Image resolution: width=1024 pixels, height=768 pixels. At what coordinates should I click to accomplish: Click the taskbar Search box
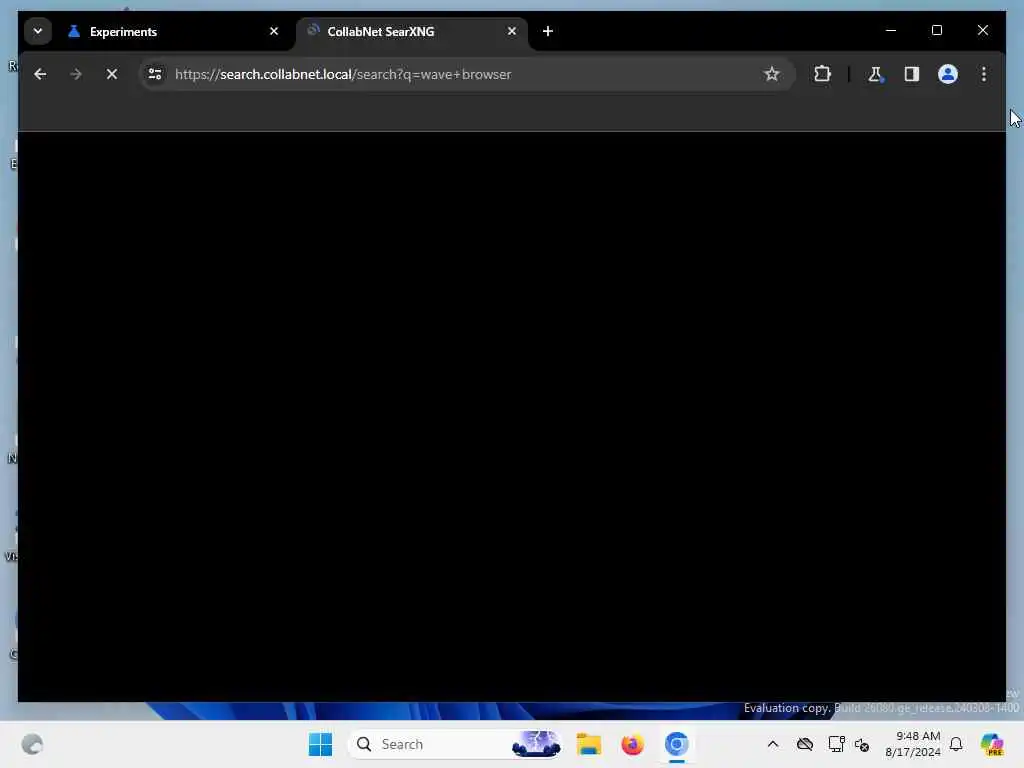click(x=456, y=744)
